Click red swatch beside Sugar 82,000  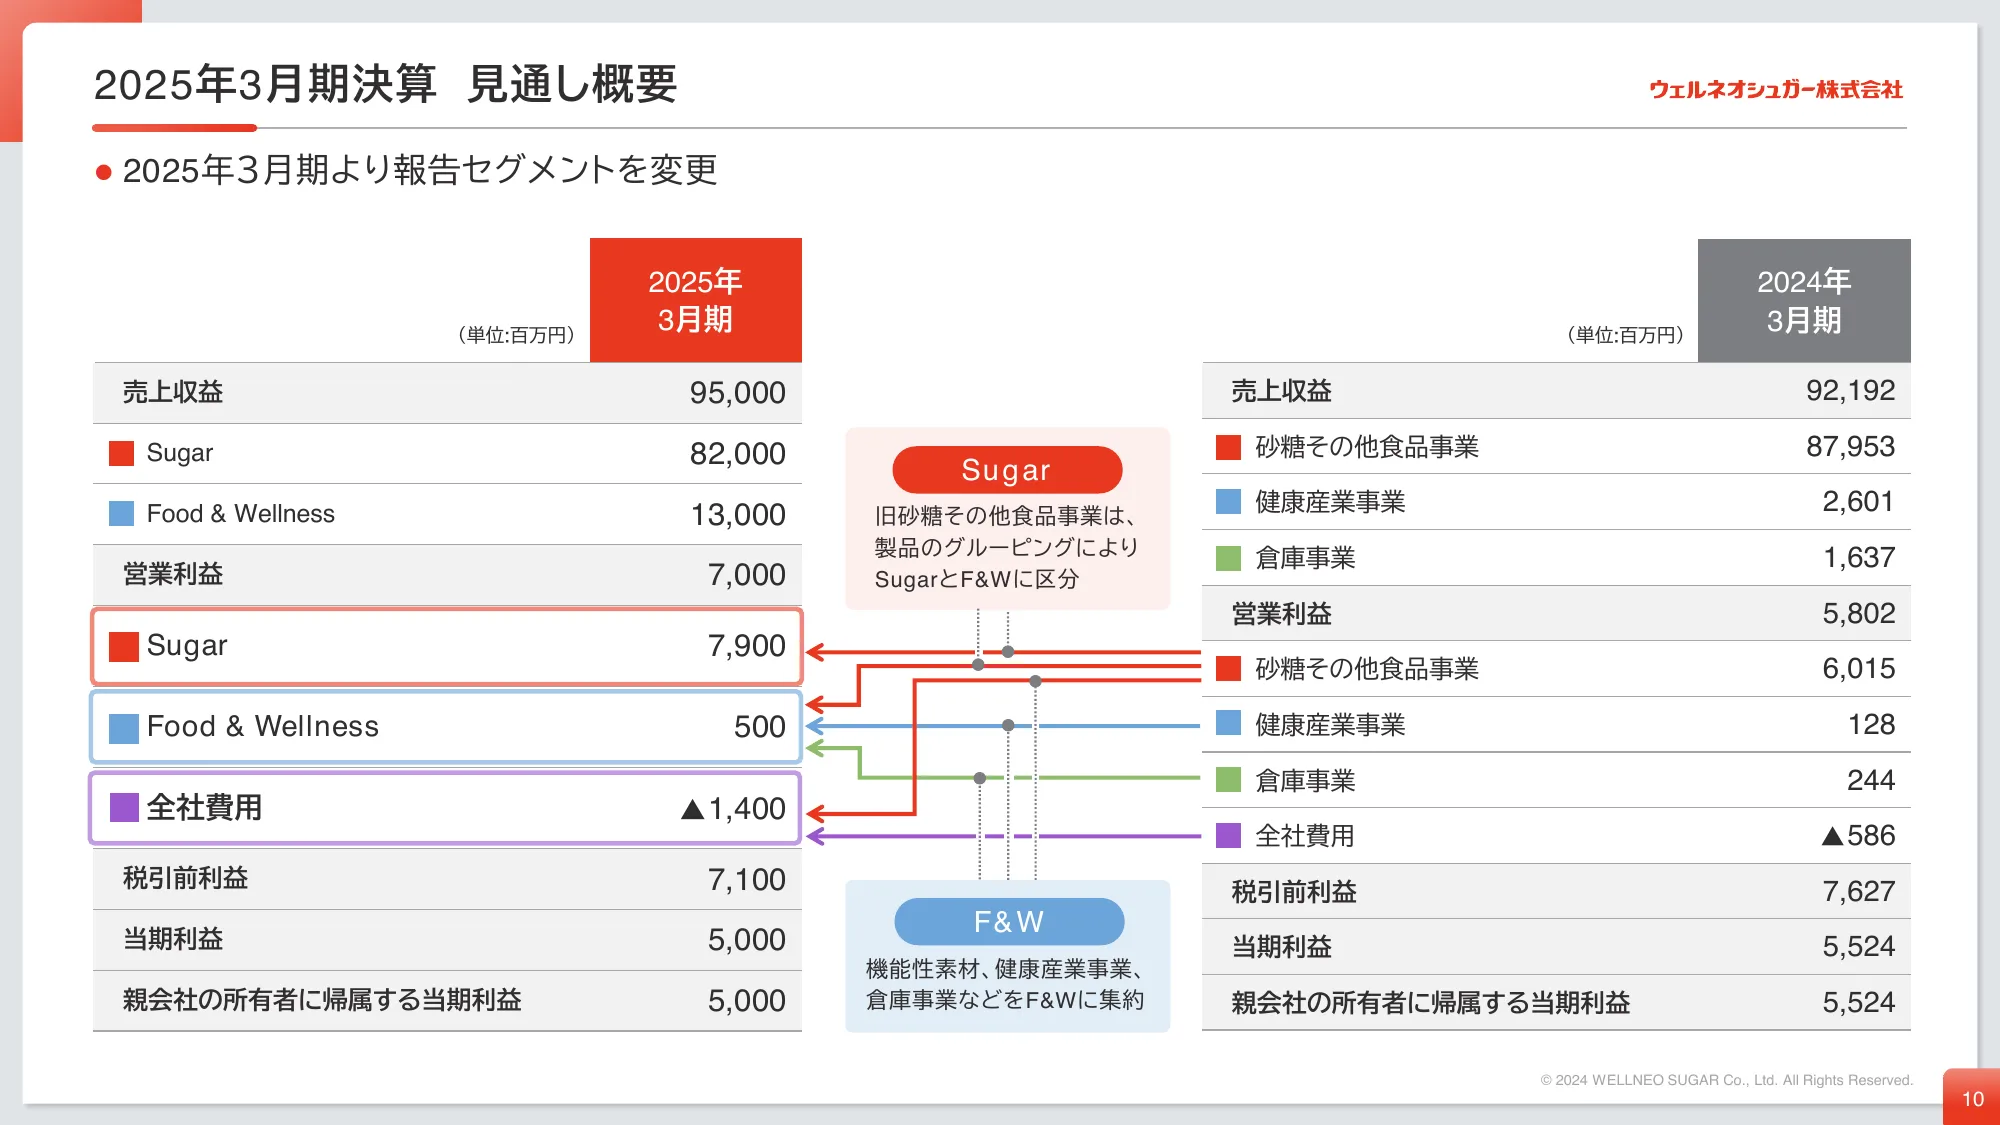coord(121,453)
